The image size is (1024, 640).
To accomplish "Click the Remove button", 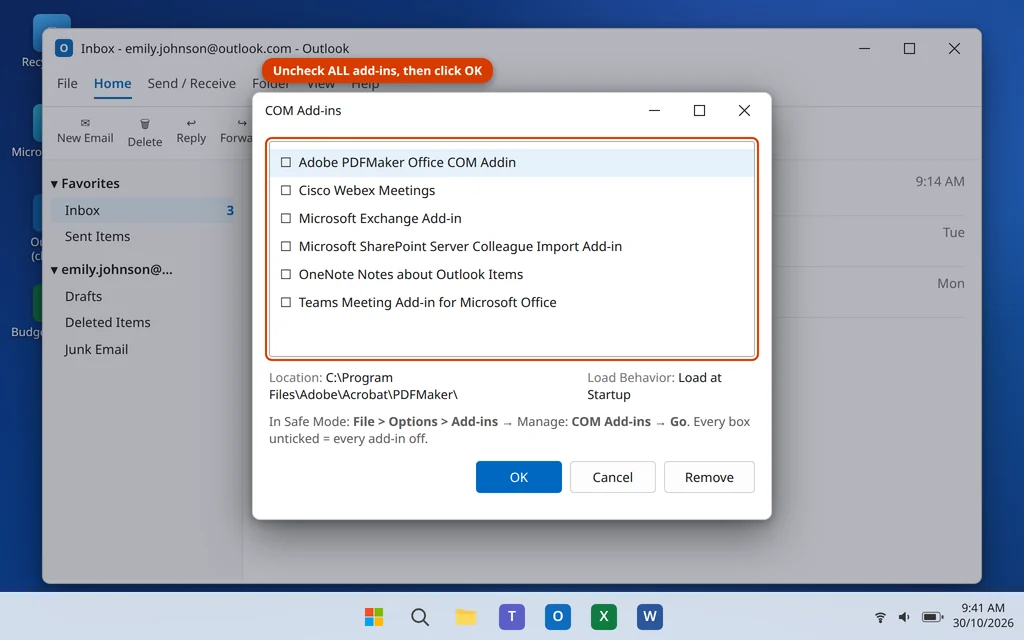I will click(709, 477).
